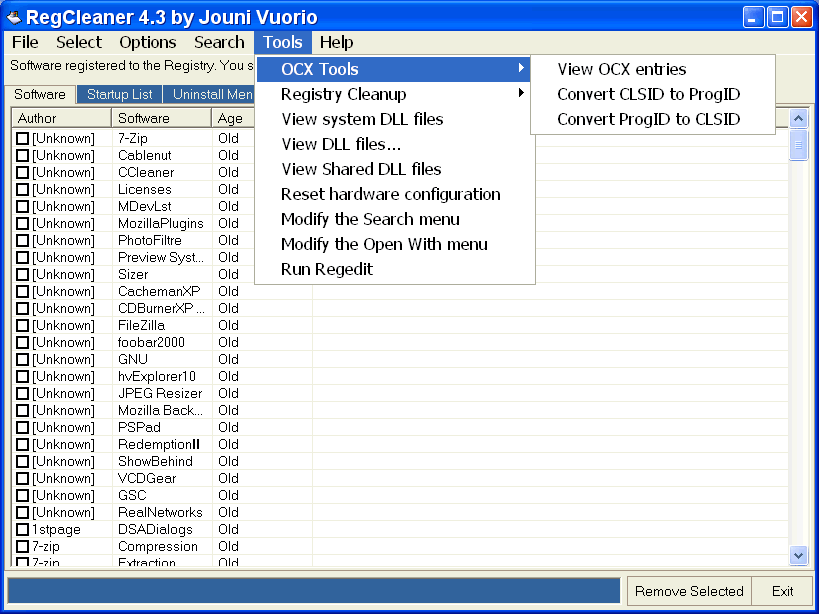Select the ShowBehind software entry
819x614 pixels.
[x=155, y=462]
